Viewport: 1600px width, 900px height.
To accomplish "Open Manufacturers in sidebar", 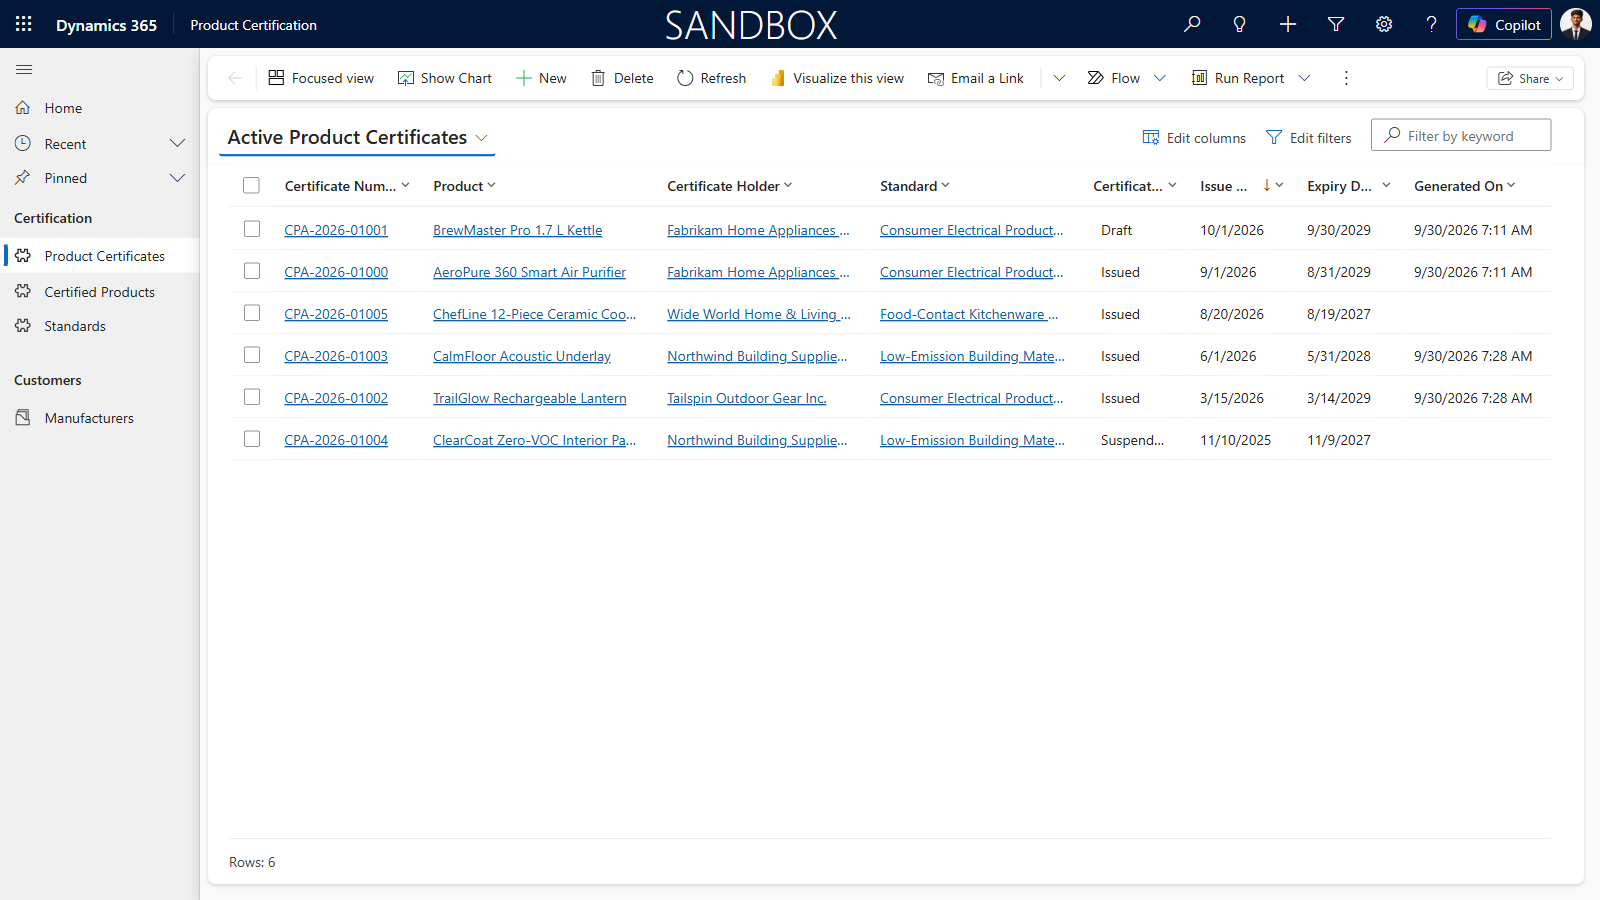I will [100, 418].
